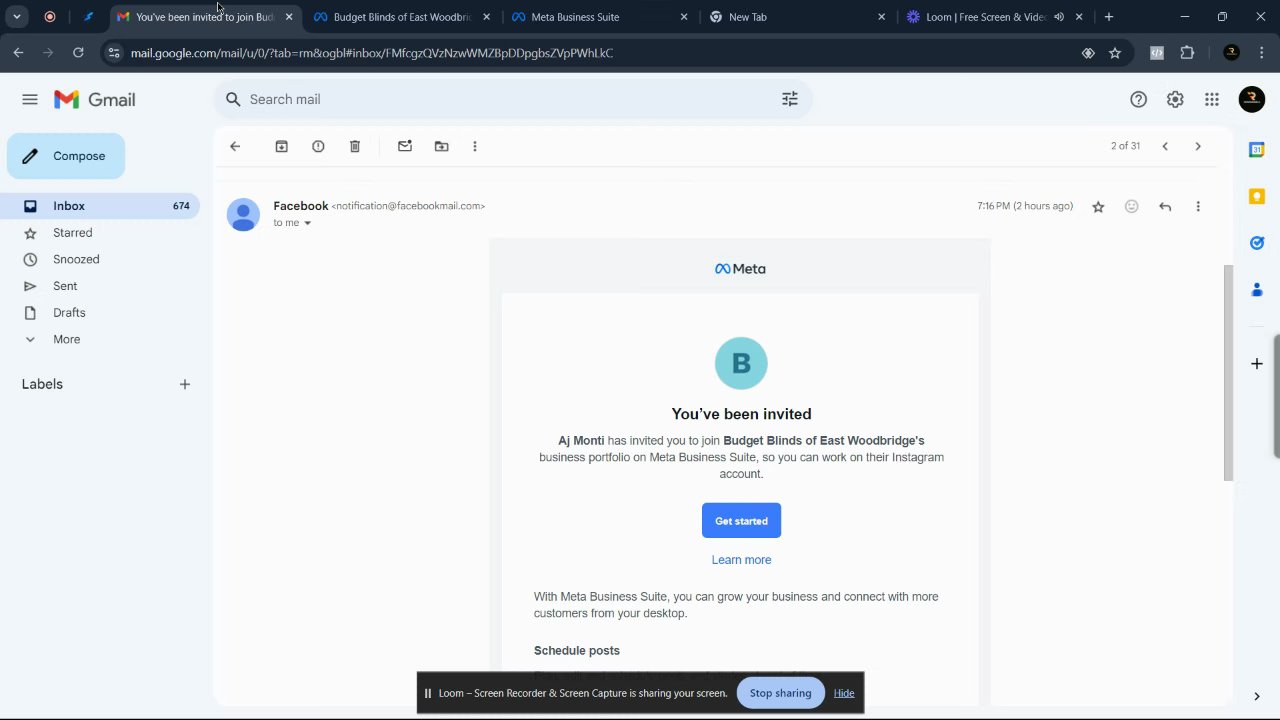Open the Google apps grid
This screenshot has height=720, width=1280.
pos(1212,99)
